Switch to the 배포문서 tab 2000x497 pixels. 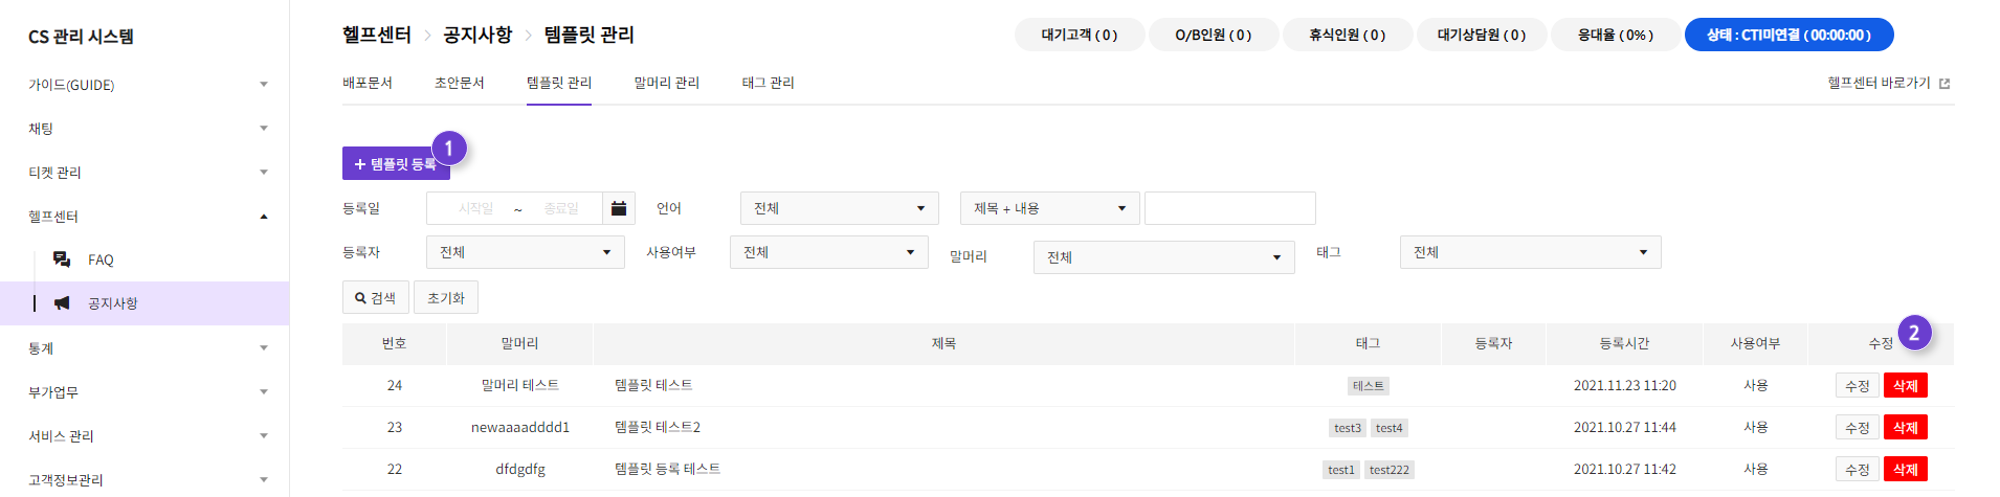coord(367,83)
